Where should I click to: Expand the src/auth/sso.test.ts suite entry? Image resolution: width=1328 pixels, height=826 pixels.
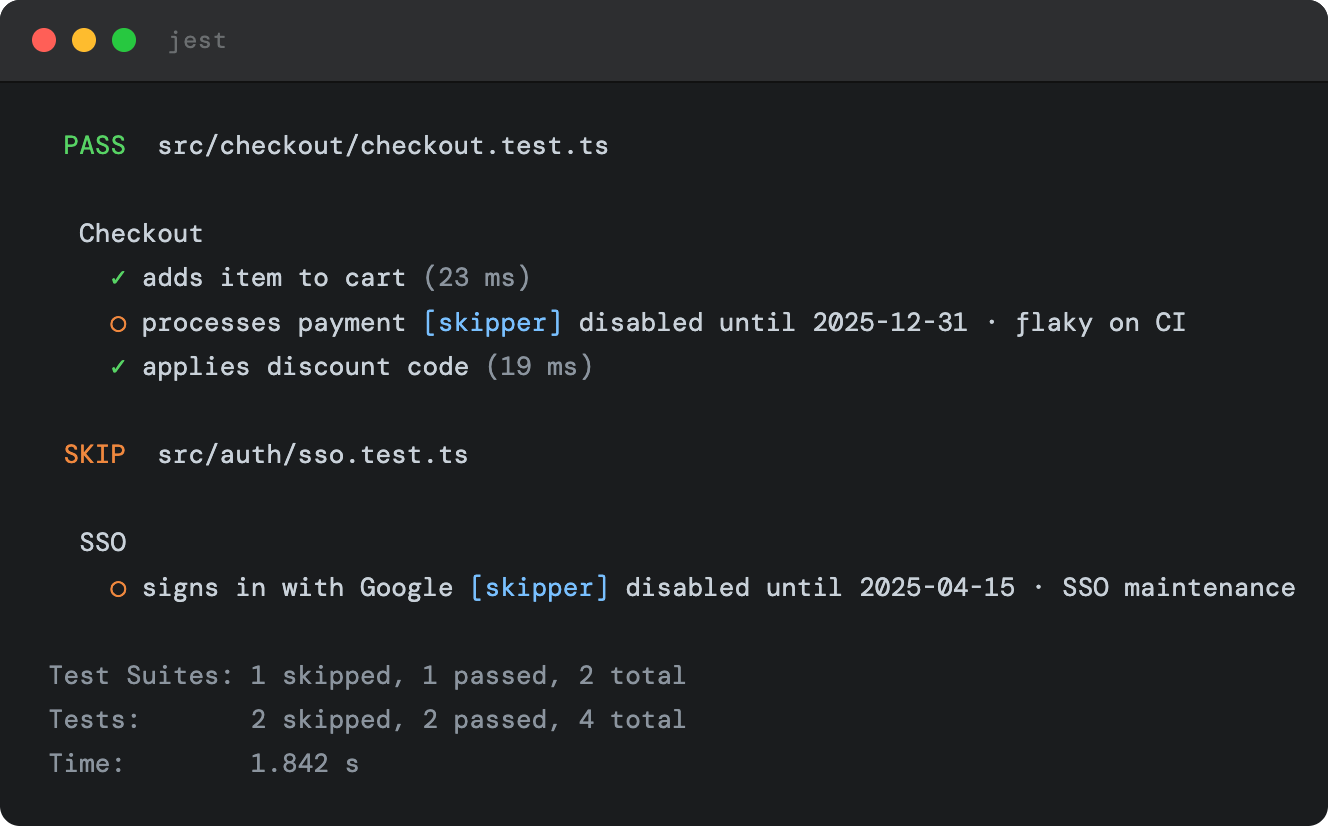311,454
